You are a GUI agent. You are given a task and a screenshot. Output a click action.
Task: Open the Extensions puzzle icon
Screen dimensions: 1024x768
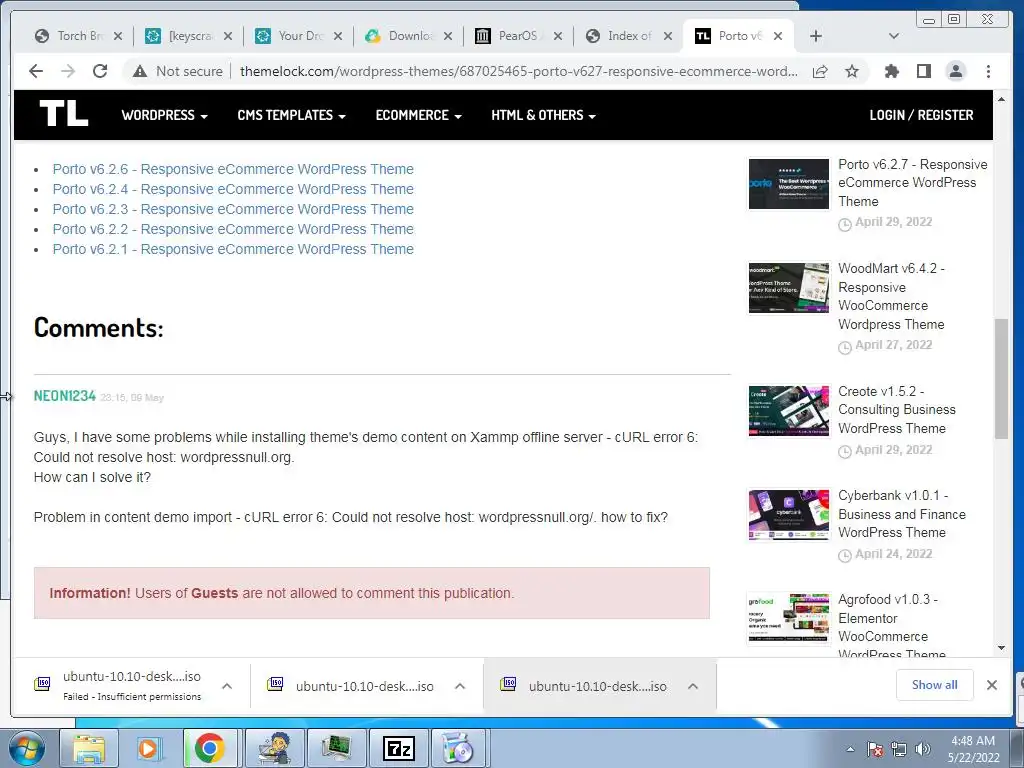(x=891, y=71)
